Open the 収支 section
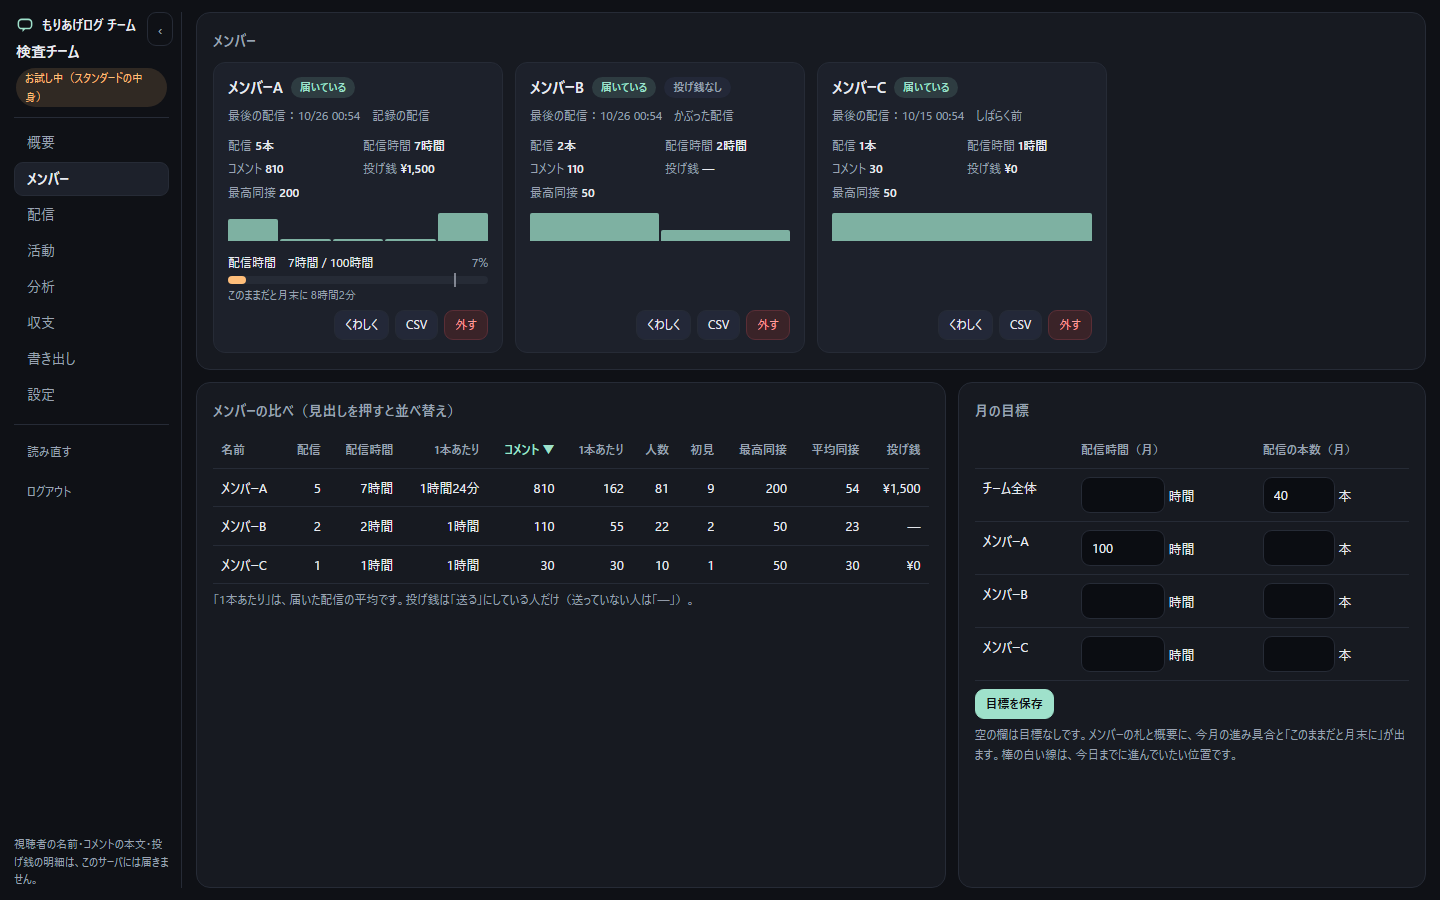Image resolution: width=1440 pixels, height=900 pixels. click(x=91, y=323)
